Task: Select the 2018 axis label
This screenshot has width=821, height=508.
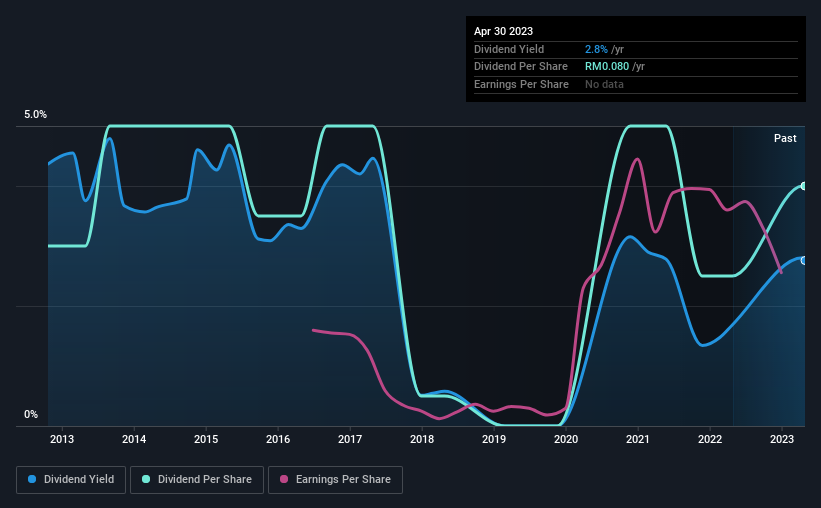Action: click(x=422, y=439)
